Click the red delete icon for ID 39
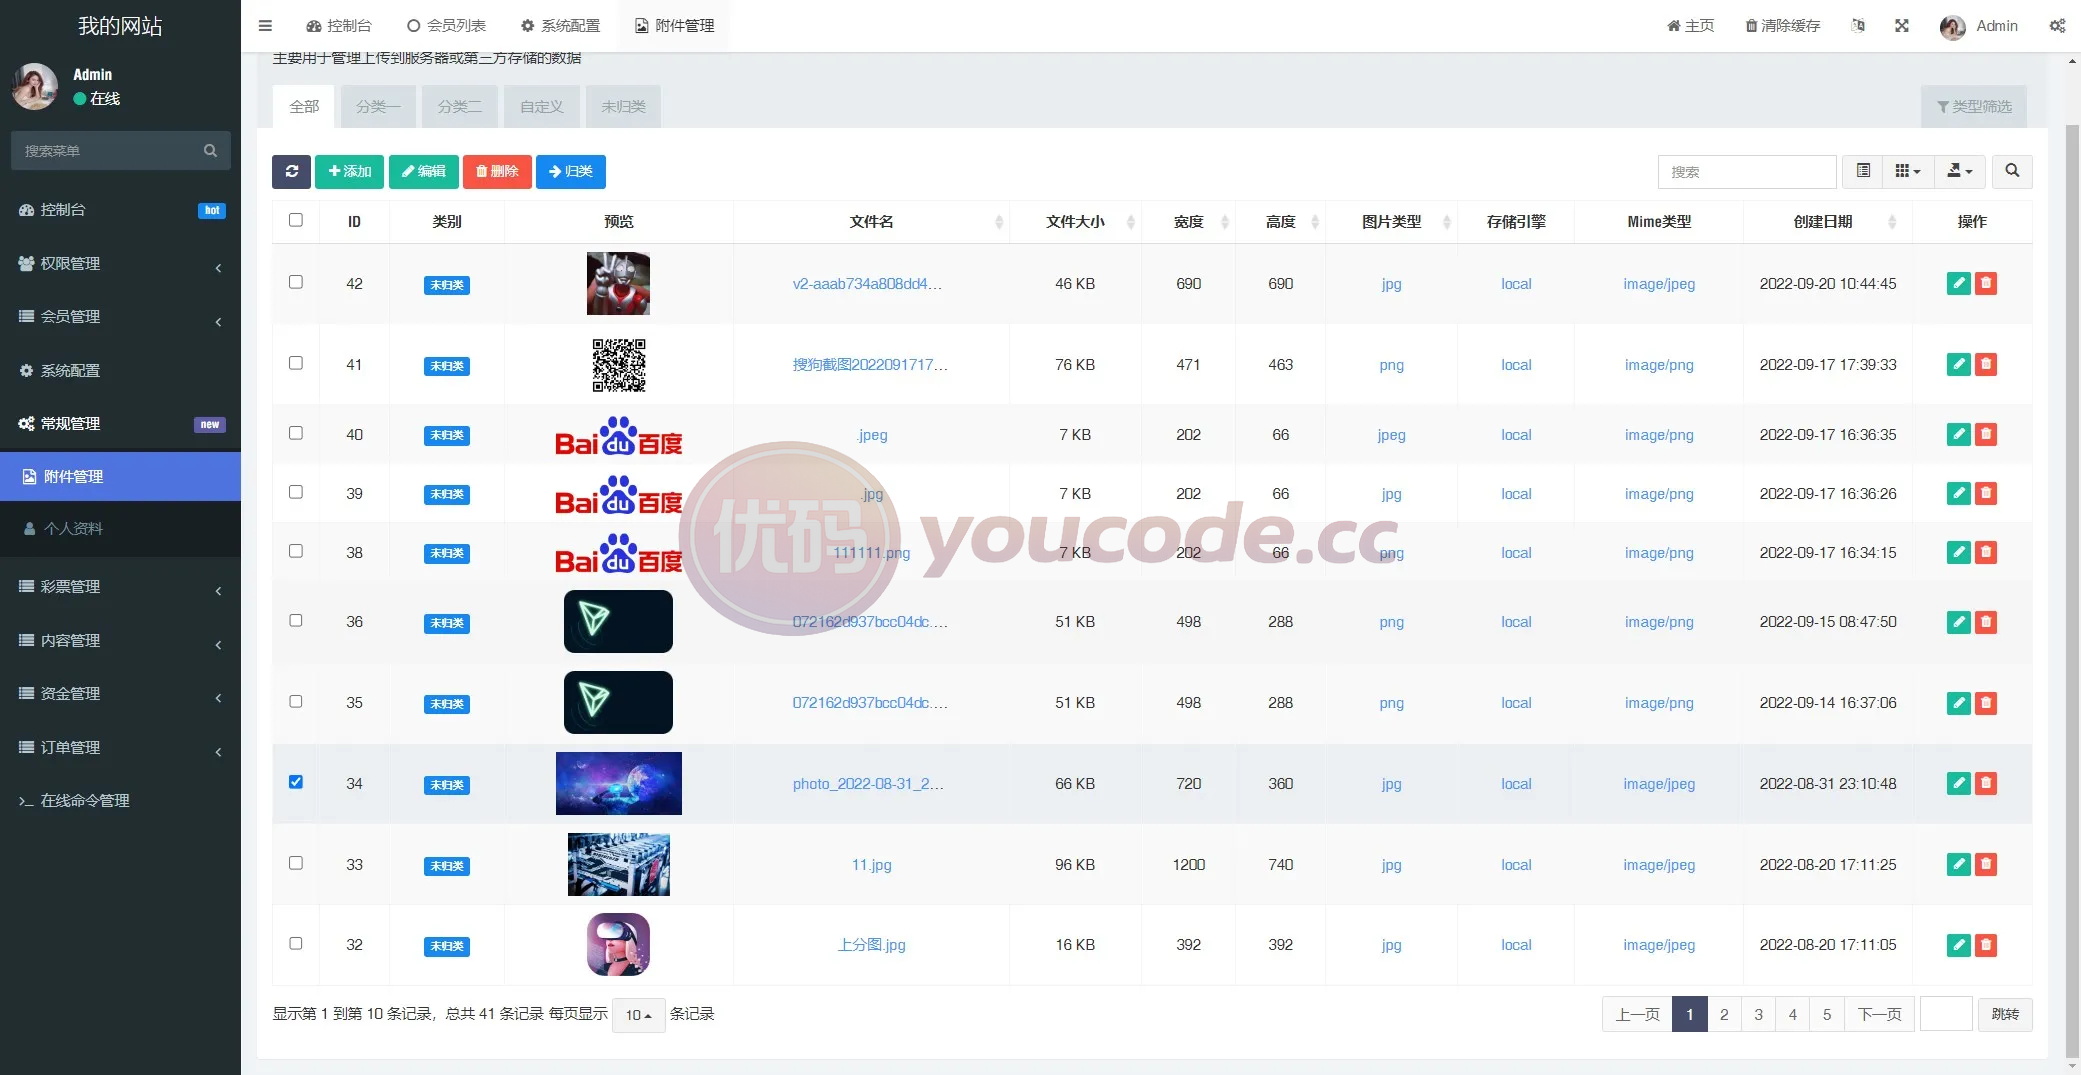The height and width of the screenshot is (1075, 2081). [1986, 493]
